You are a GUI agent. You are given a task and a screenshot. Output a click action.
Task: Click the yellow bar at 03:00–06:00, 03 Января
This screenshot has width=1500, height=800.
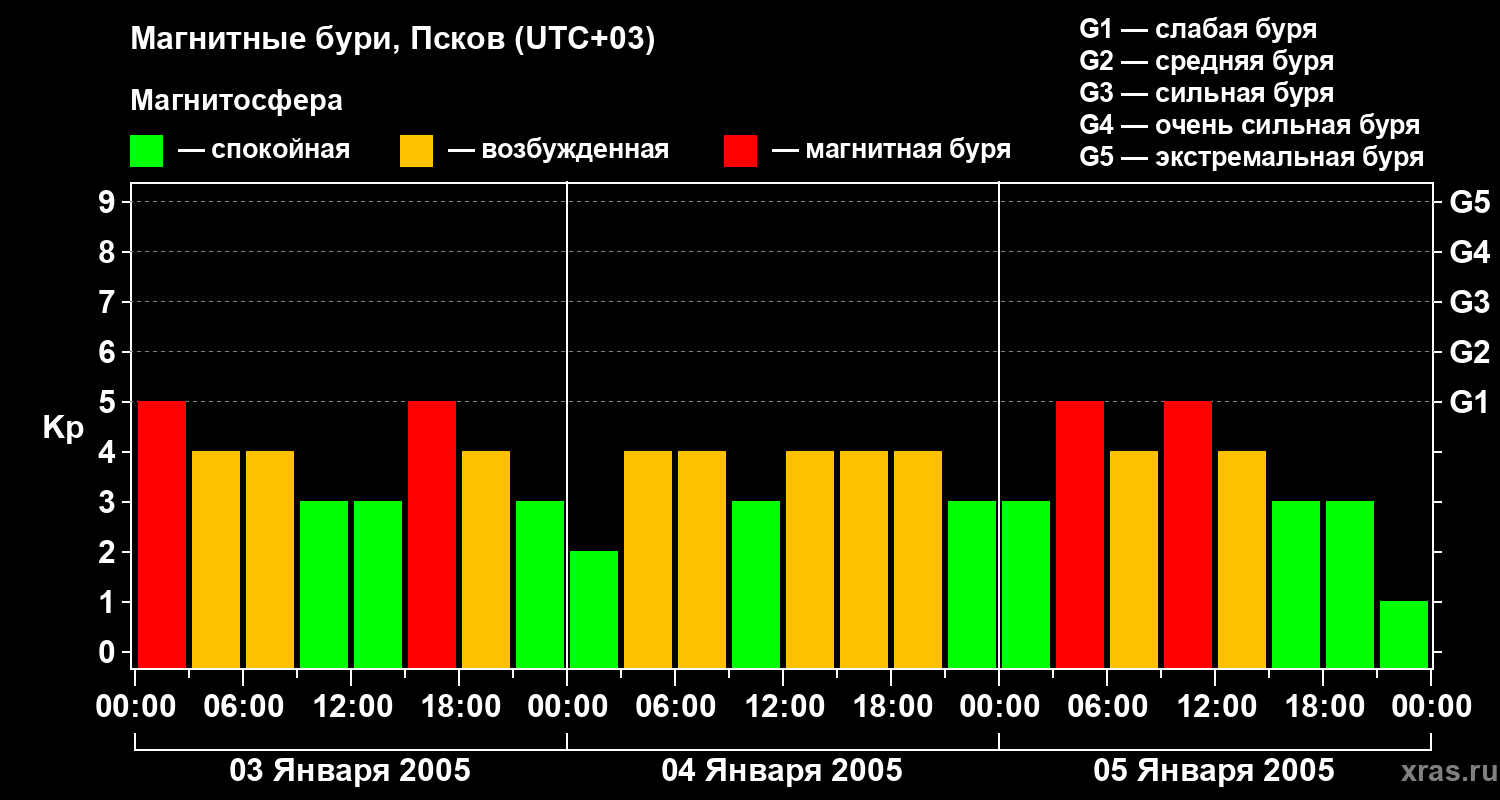pyautogui.click(x=216, y=559)
